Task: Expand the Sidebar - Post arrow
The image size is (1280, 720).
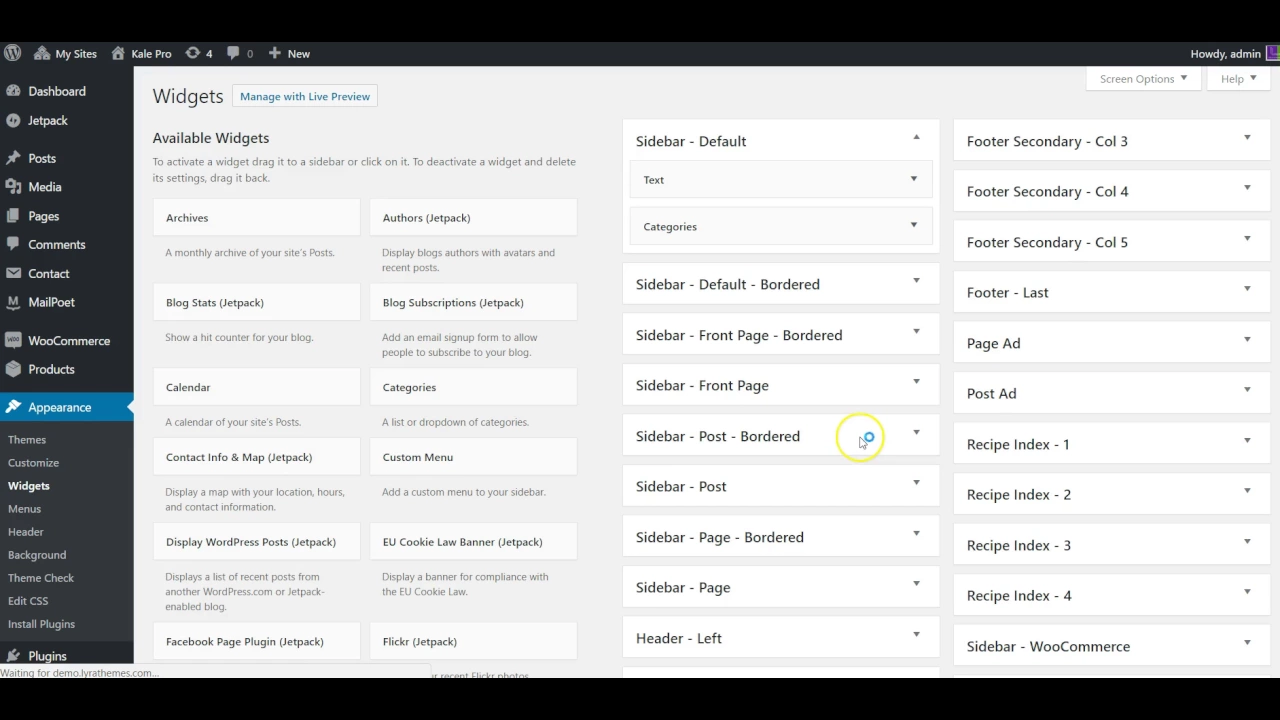Action: 916,483
